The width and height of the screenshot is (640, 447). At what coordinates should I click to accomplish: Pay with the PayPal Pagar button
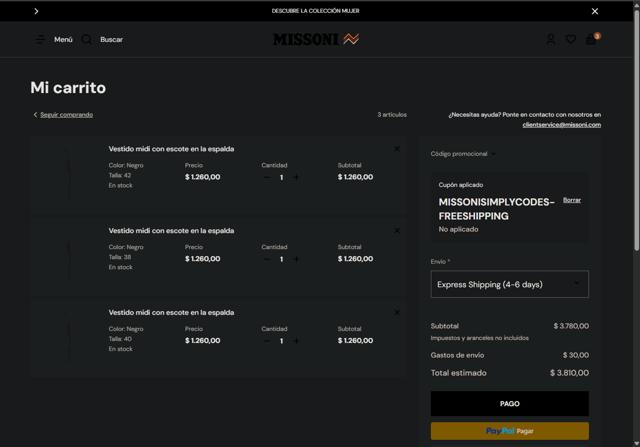click(509, 431)
